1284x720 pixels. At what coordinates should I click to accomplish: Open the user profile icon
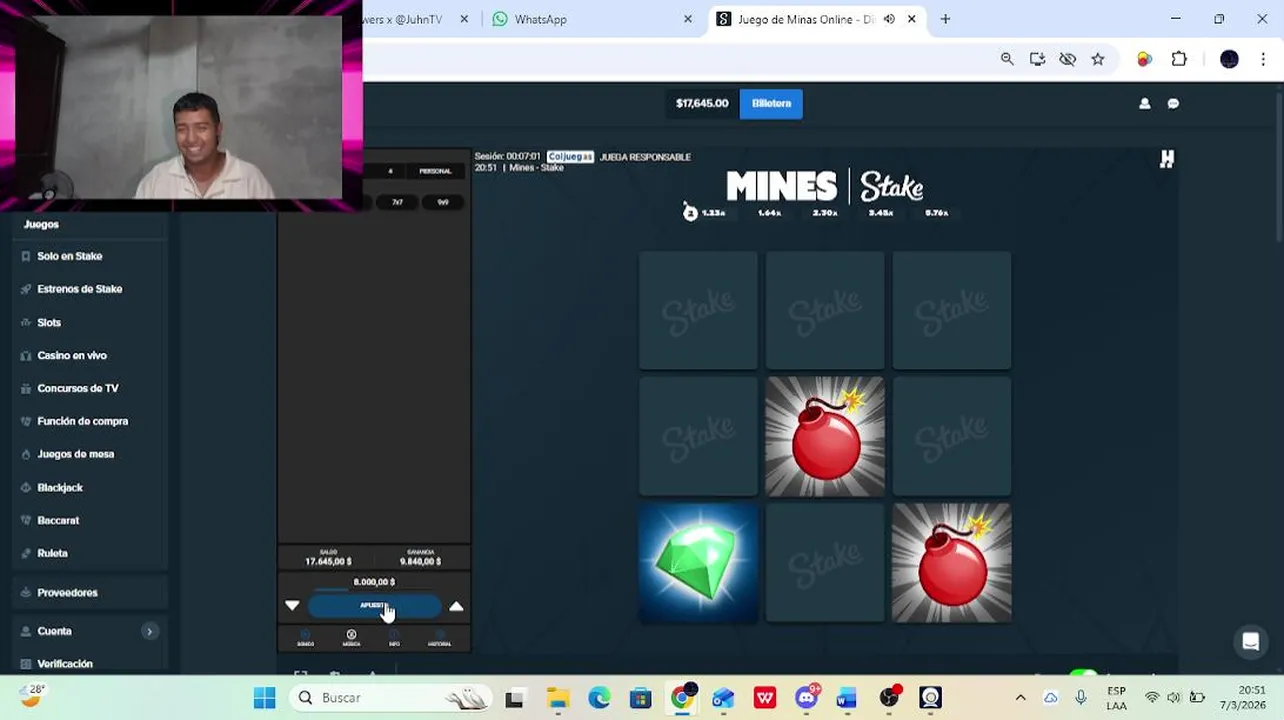pos(1145,103)
